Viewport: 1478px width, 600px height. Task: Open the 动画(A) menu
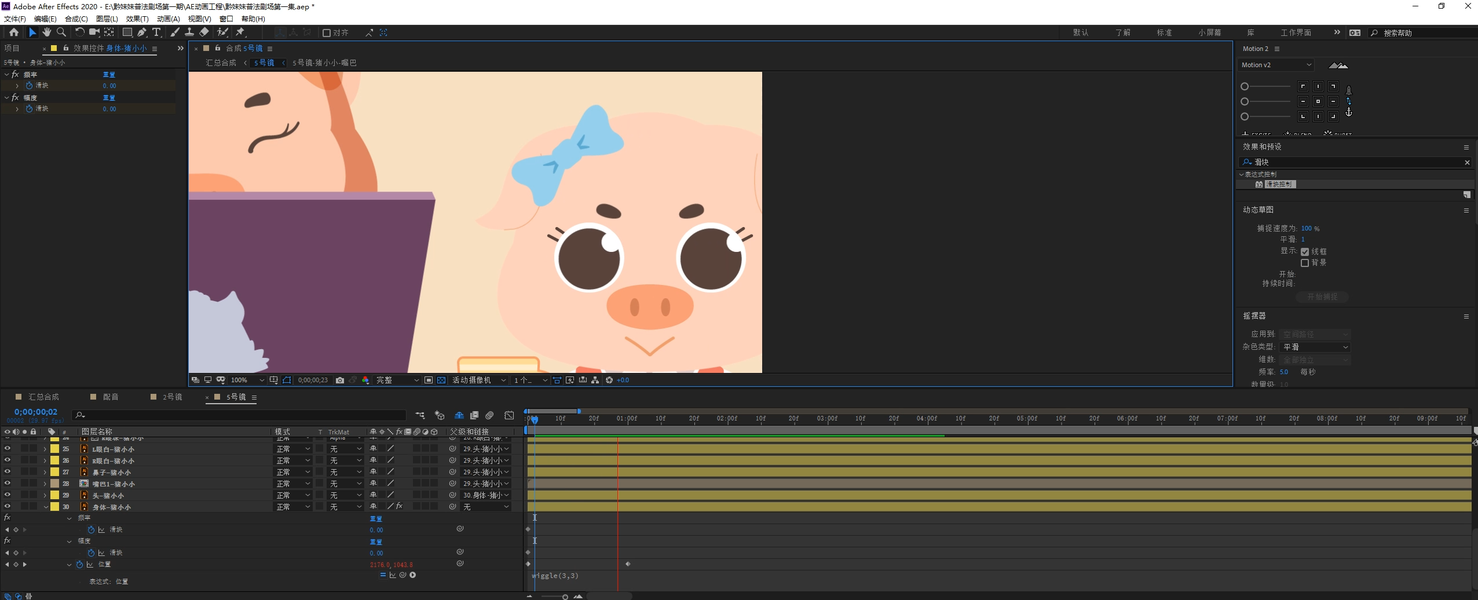pos(168,19)
